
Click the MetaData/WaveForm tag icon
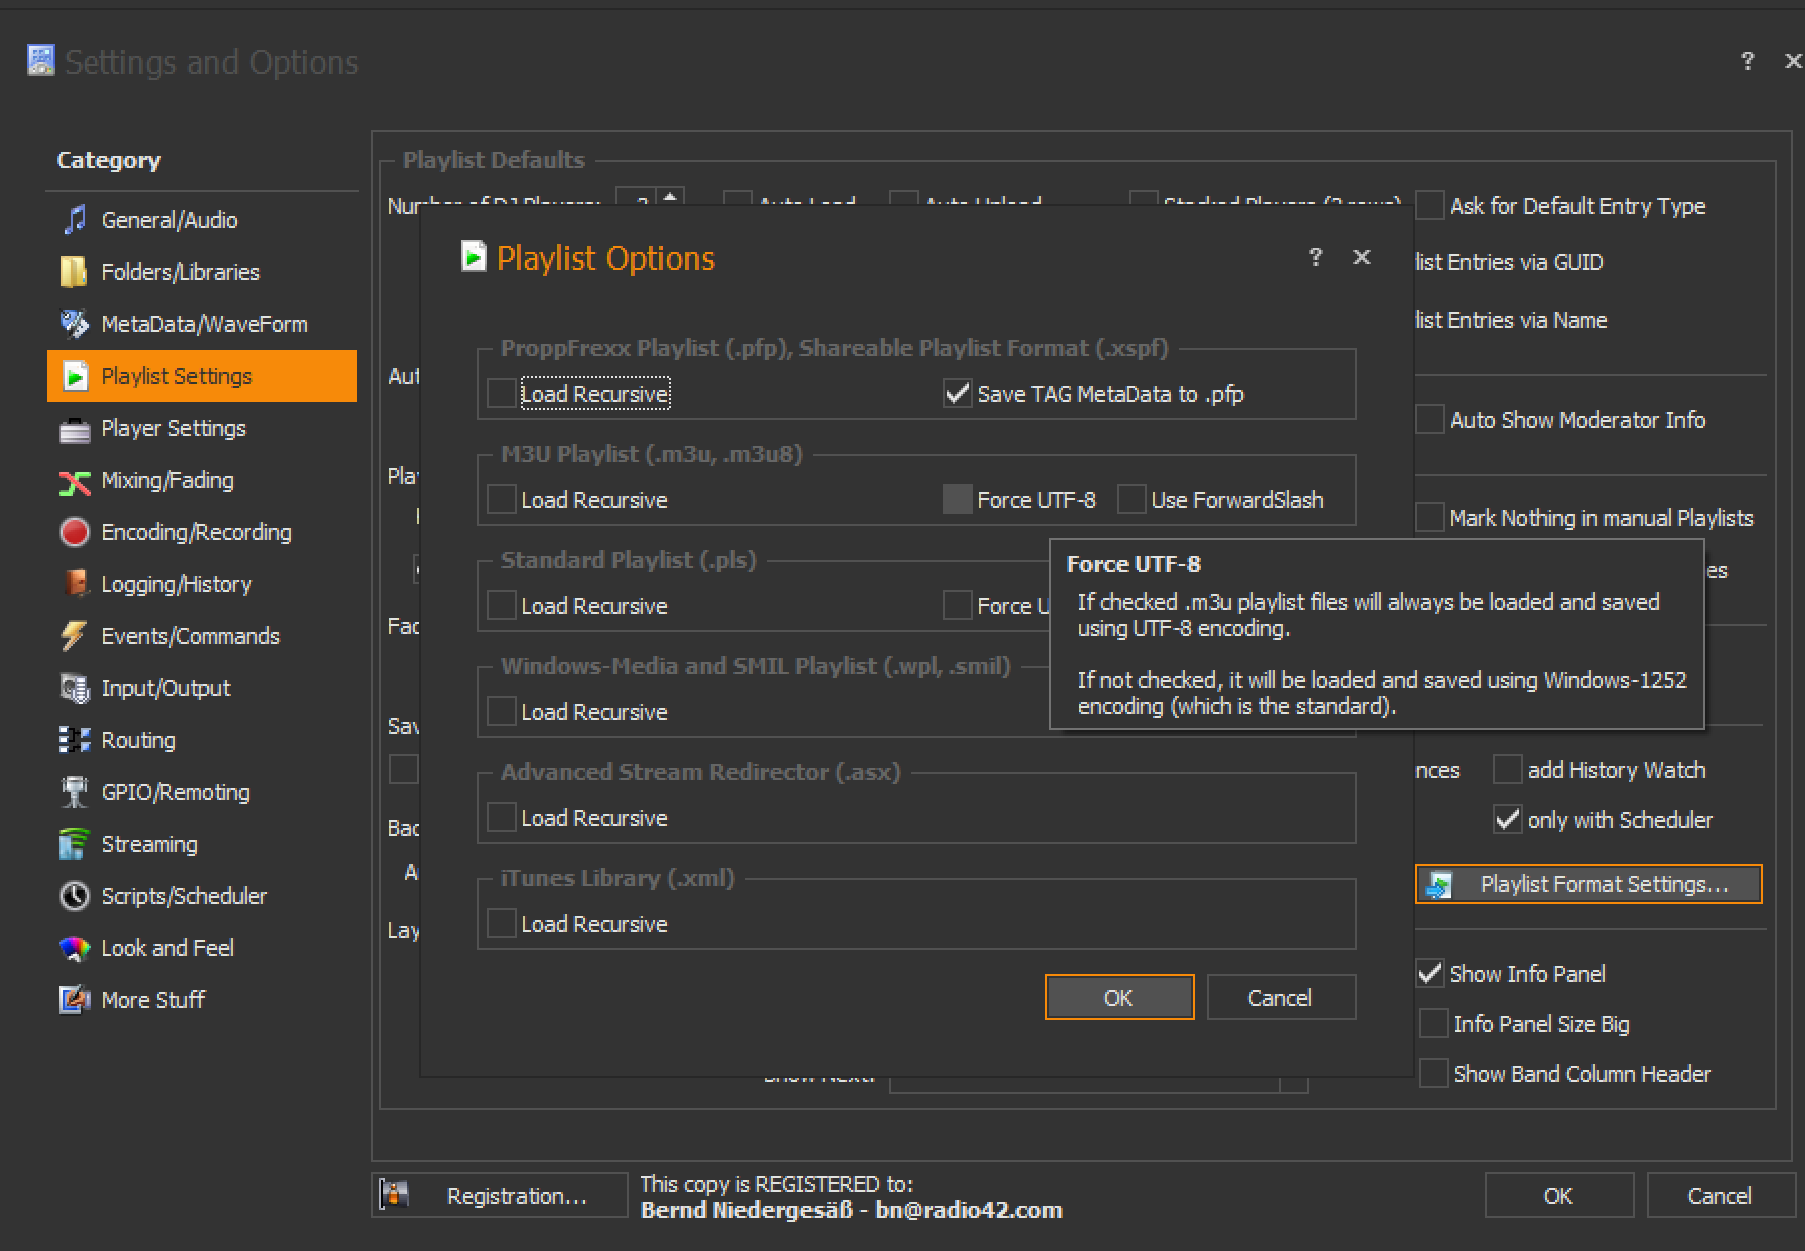coord(75,324)
